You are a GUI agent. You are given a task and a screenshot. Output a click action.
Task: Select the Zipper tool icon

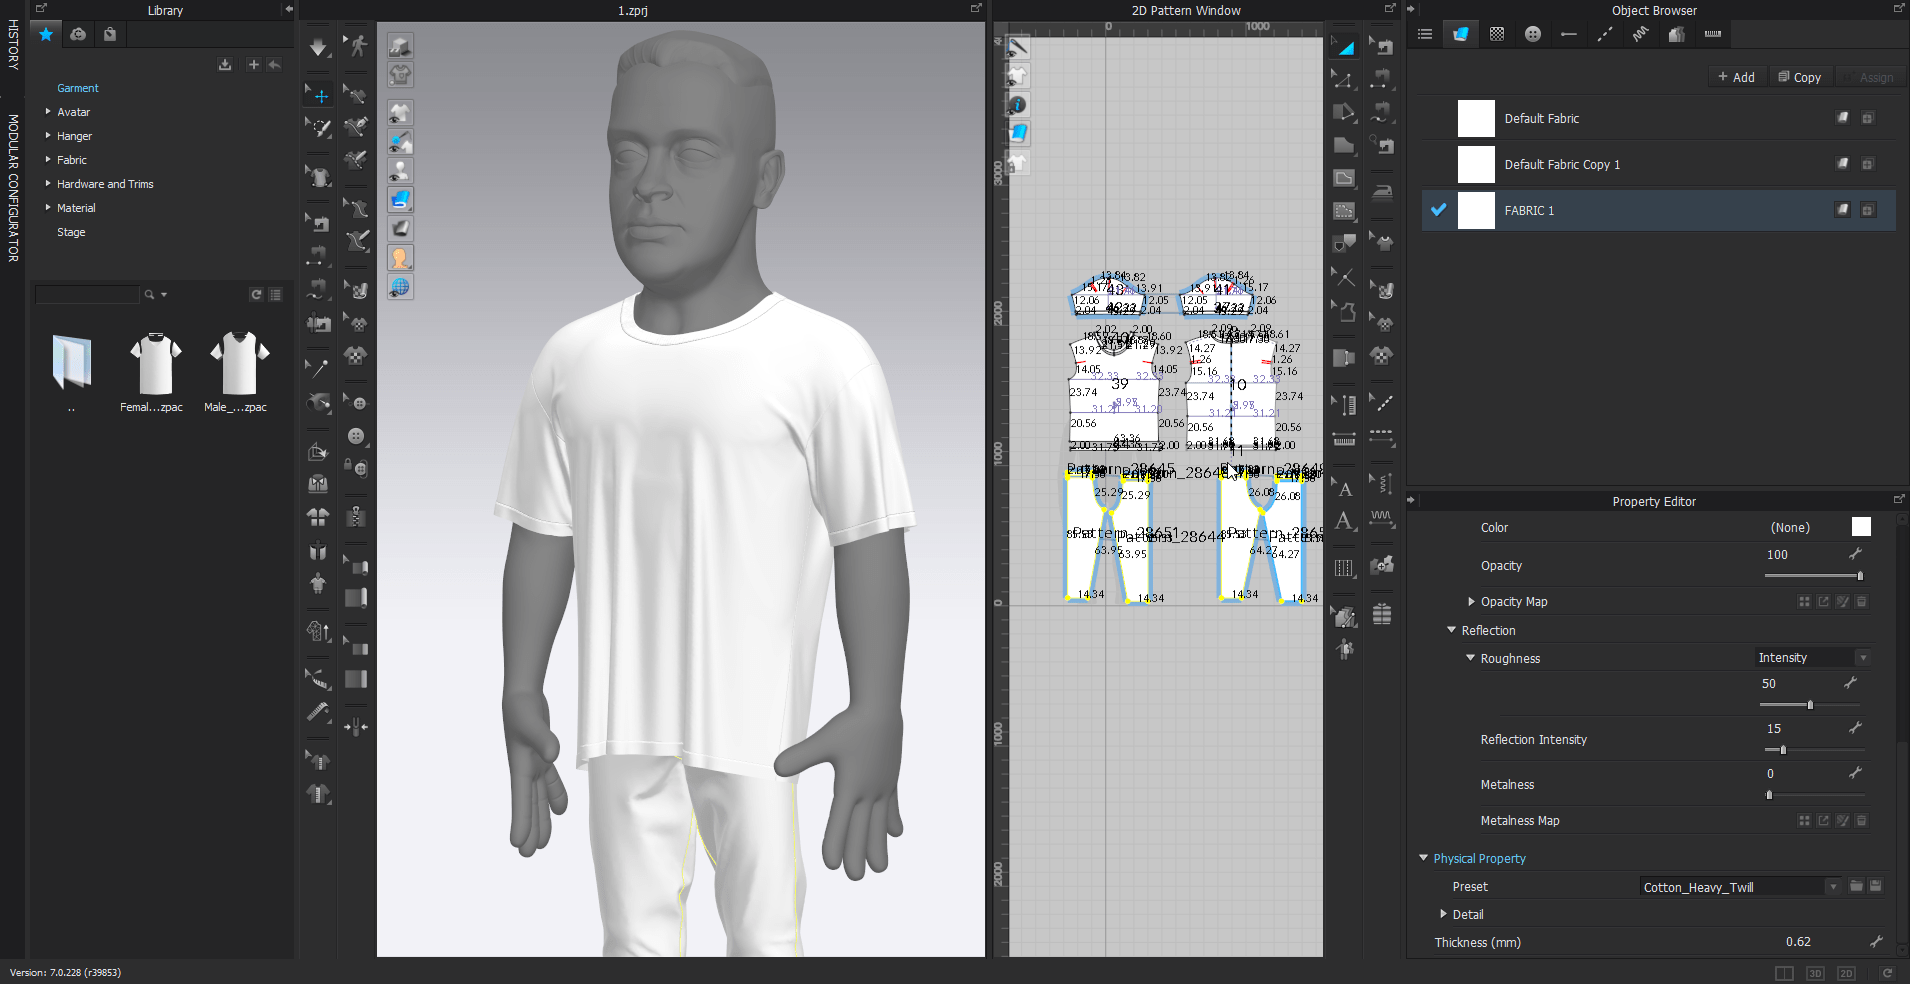(x=356, y=517)
